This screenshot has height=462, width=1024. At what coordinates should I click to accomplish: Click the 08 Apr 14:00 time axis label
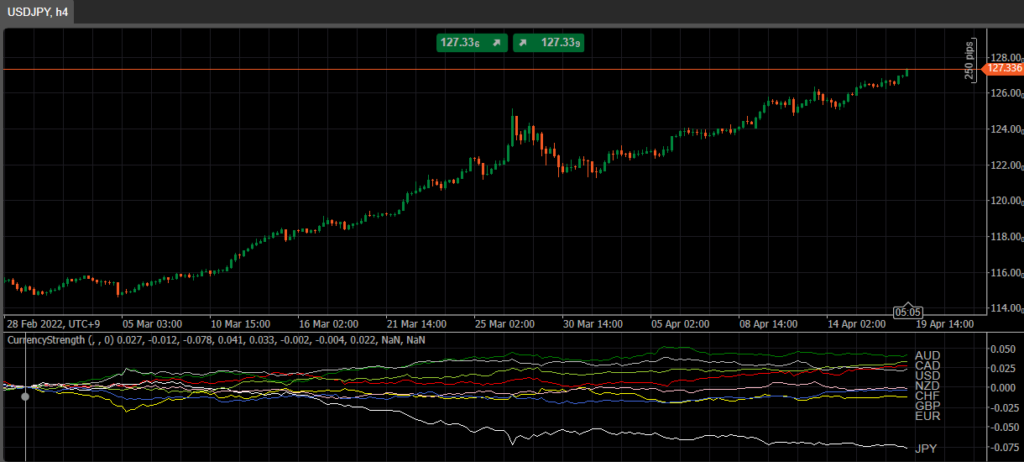769,324
